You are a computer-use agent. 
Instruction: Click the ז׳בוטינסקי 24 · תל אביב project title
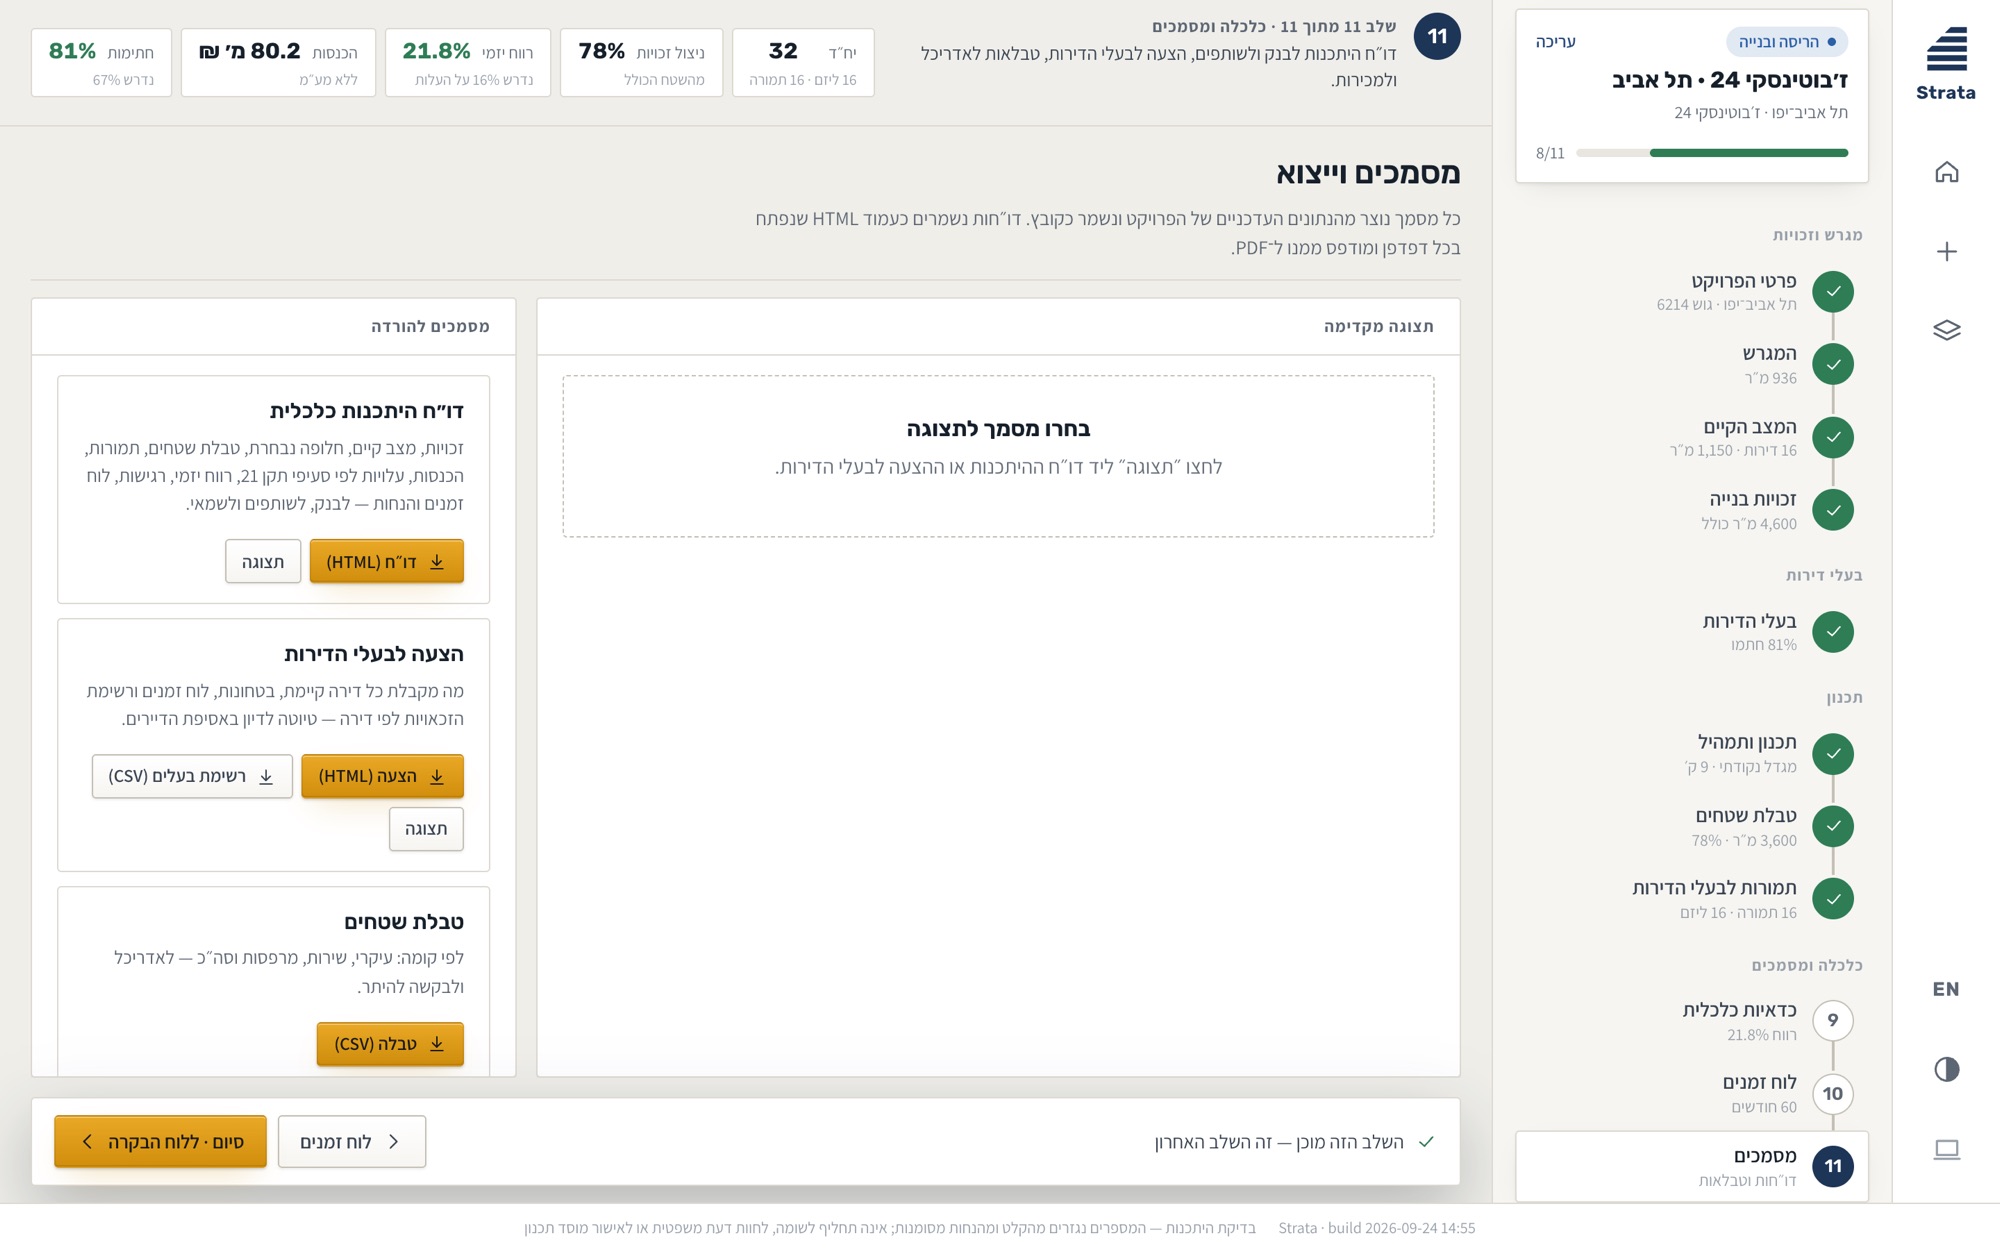[1730, 79]
